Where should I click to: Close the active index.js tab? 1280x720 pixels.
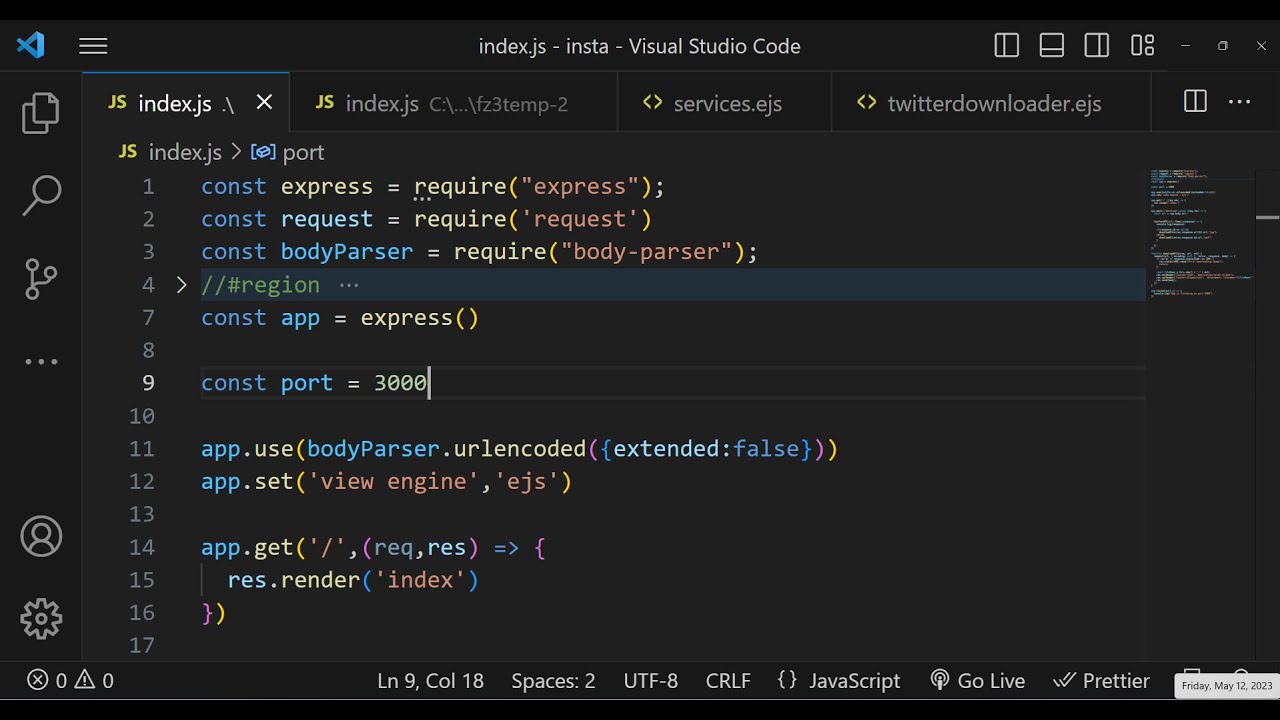(x=264, y=102)
